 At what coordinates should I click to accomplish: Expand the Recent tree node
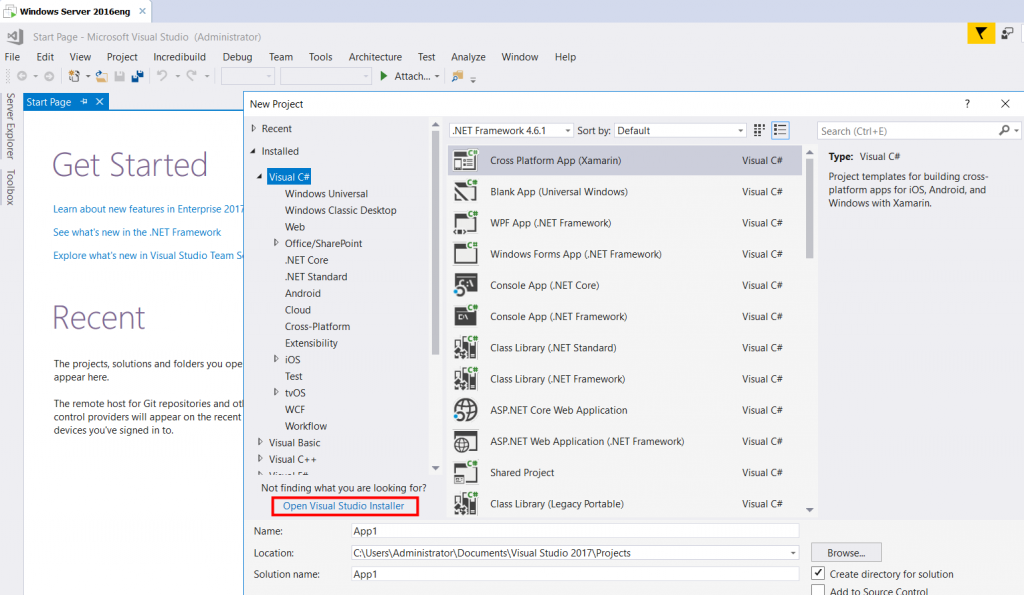[254, 129]
